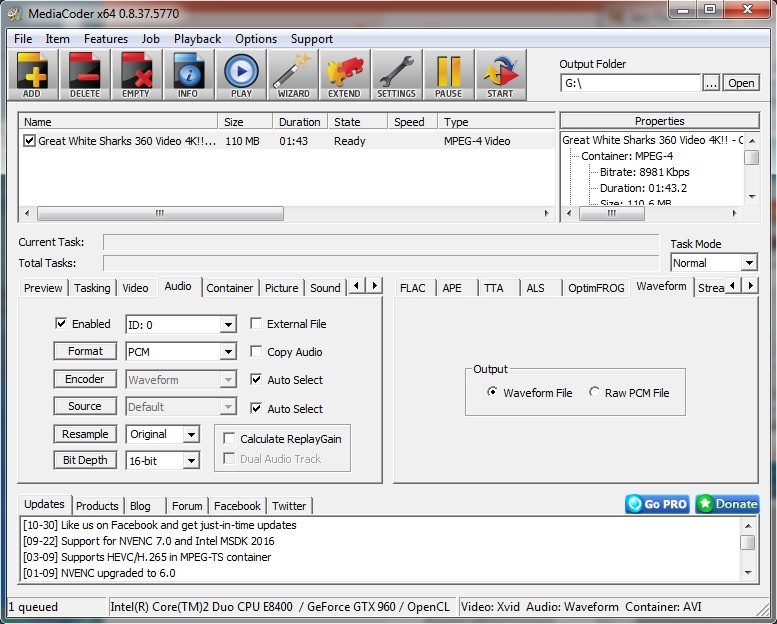Click the START transcoding icon
This screenshot has height=624, width=777.
pyautogui.click(x=500, y=75)
